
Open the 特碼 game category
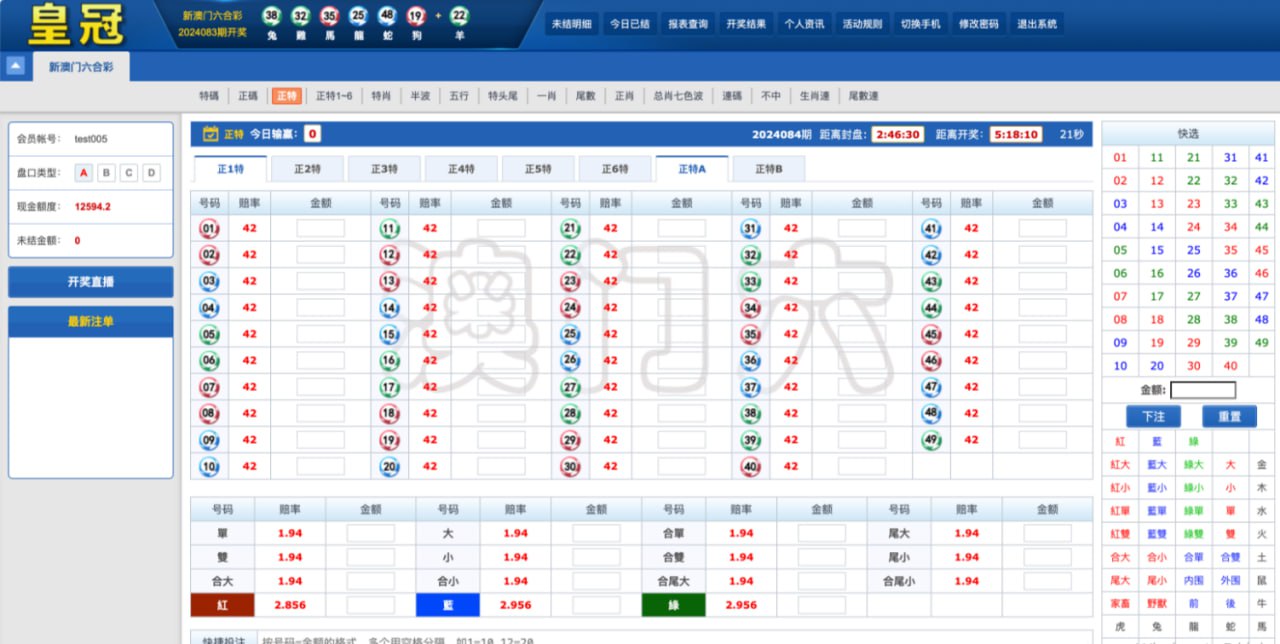pos(207,96)
